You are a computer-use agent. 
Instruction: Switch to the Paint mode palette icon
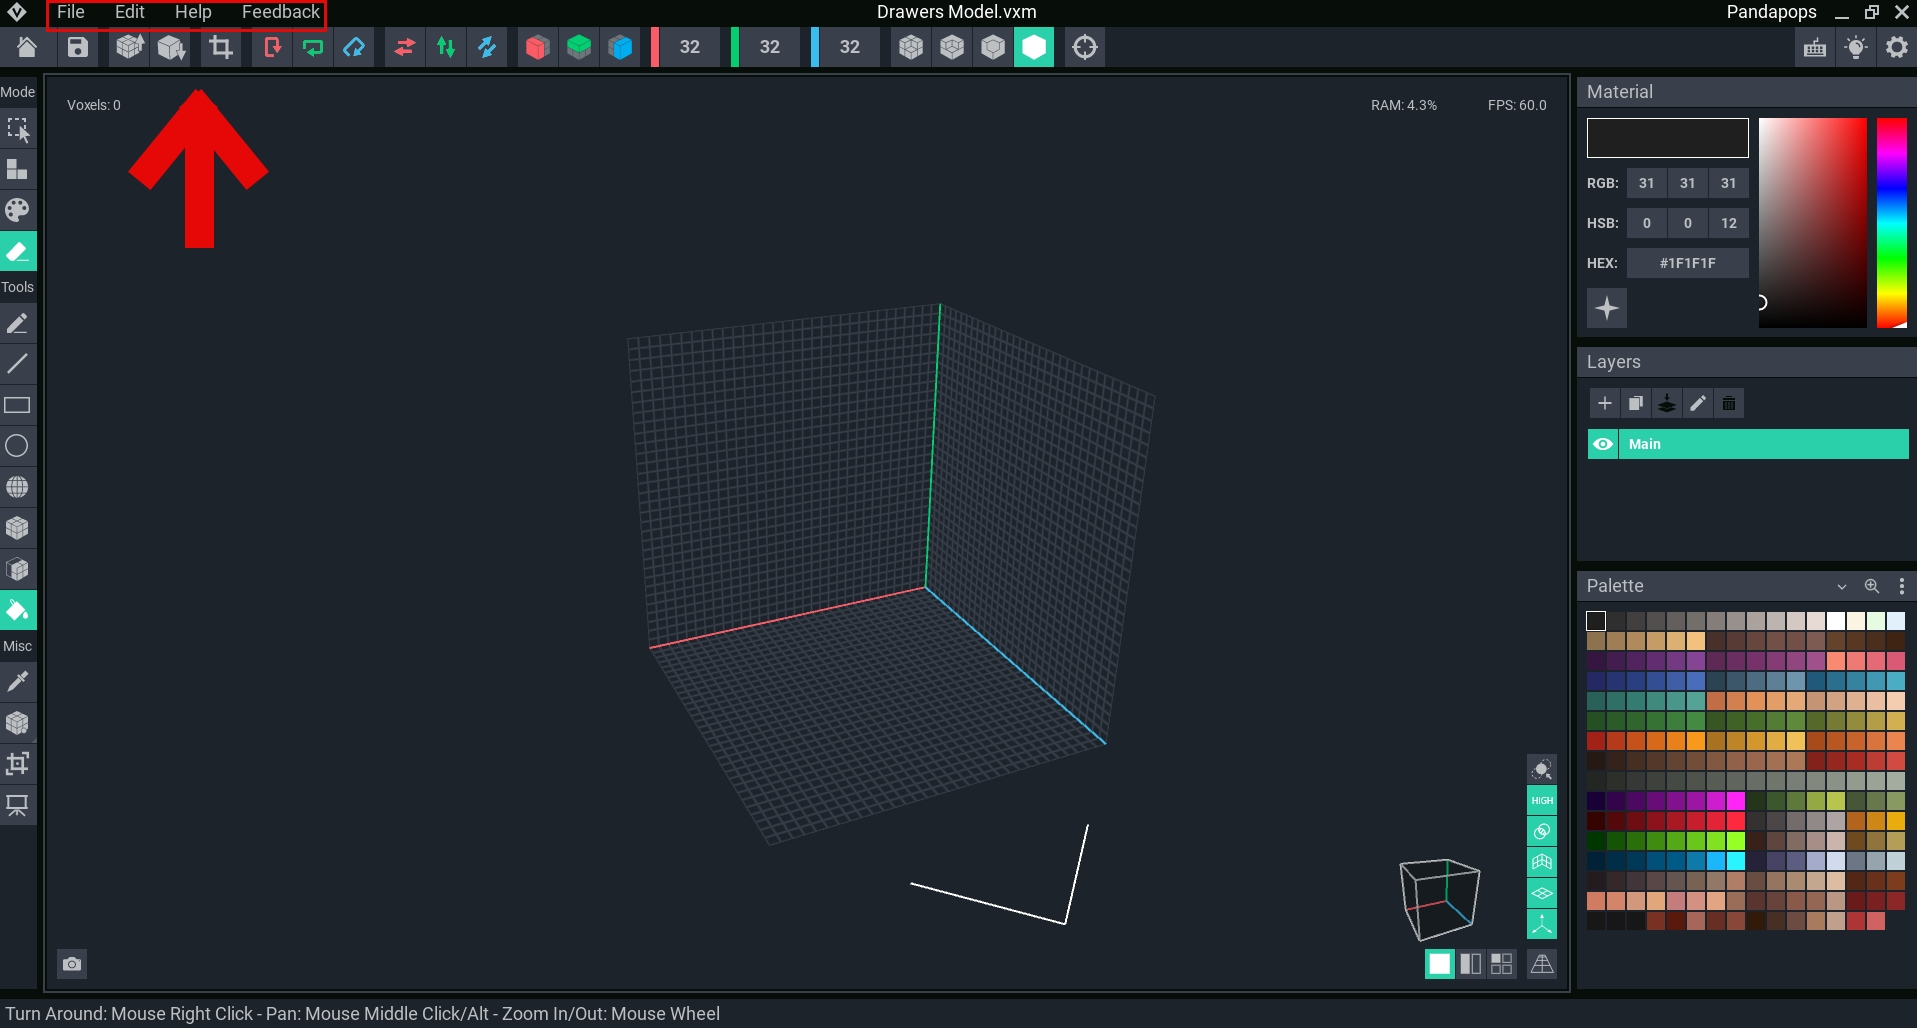pos(17,210)
